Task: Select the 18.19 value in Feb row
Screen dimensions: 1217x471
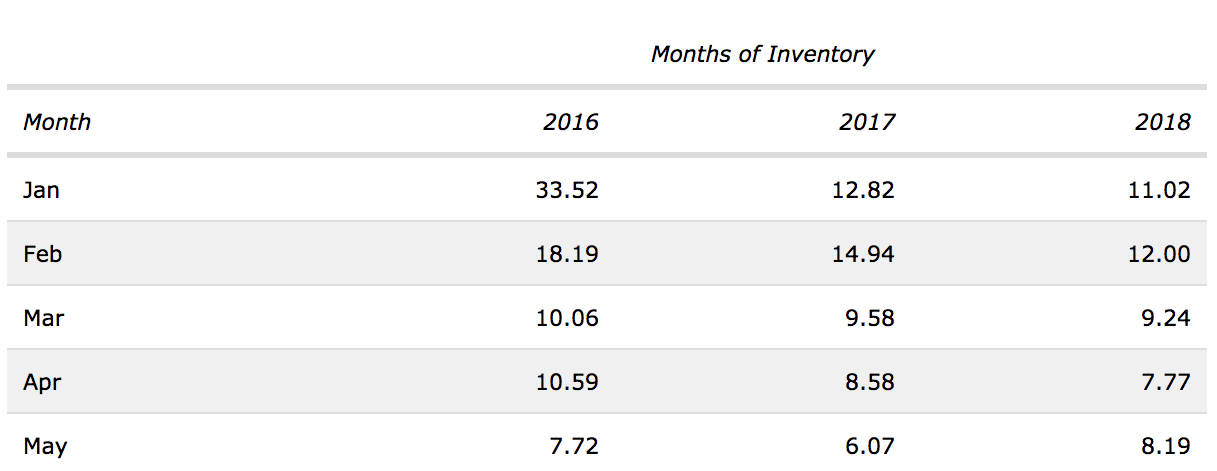Action: (x=567, y=254)
